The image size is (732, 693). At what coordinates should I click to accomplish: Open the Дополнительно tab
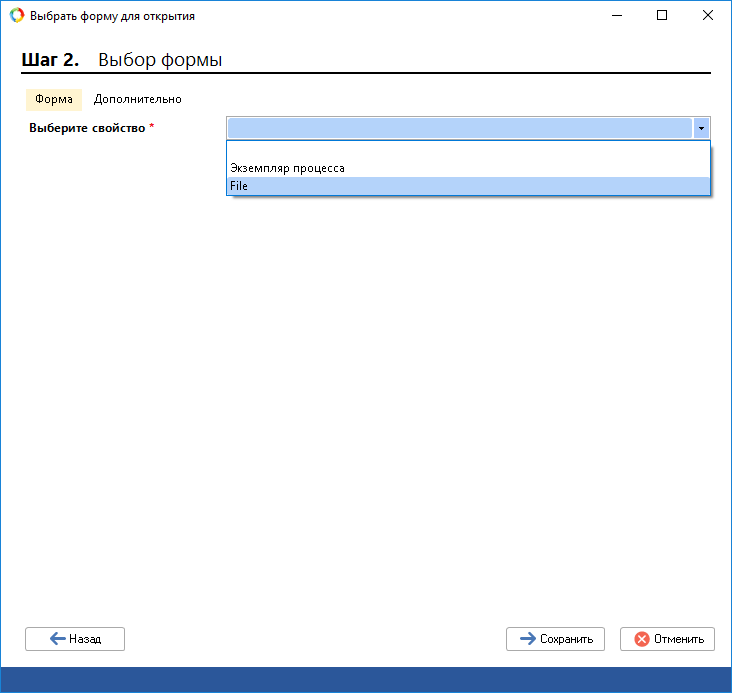click(138, 99)
